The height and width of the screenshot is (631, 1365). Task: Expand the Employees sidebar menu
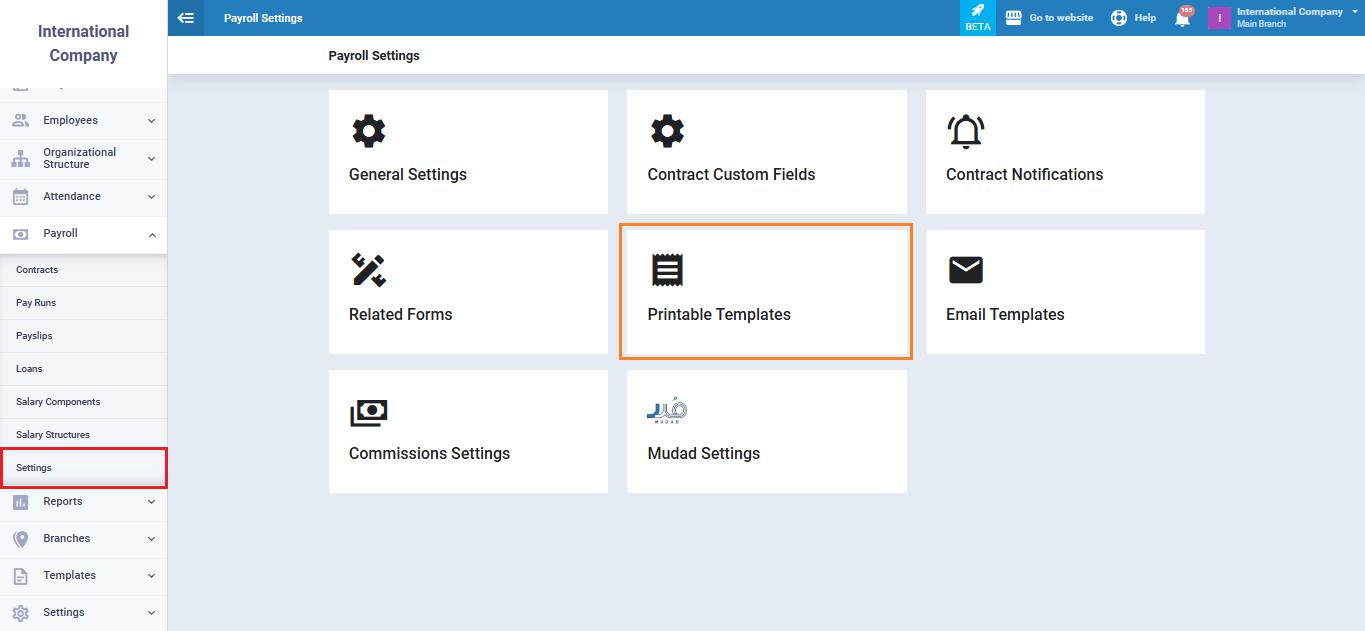[x=84, y=120]
